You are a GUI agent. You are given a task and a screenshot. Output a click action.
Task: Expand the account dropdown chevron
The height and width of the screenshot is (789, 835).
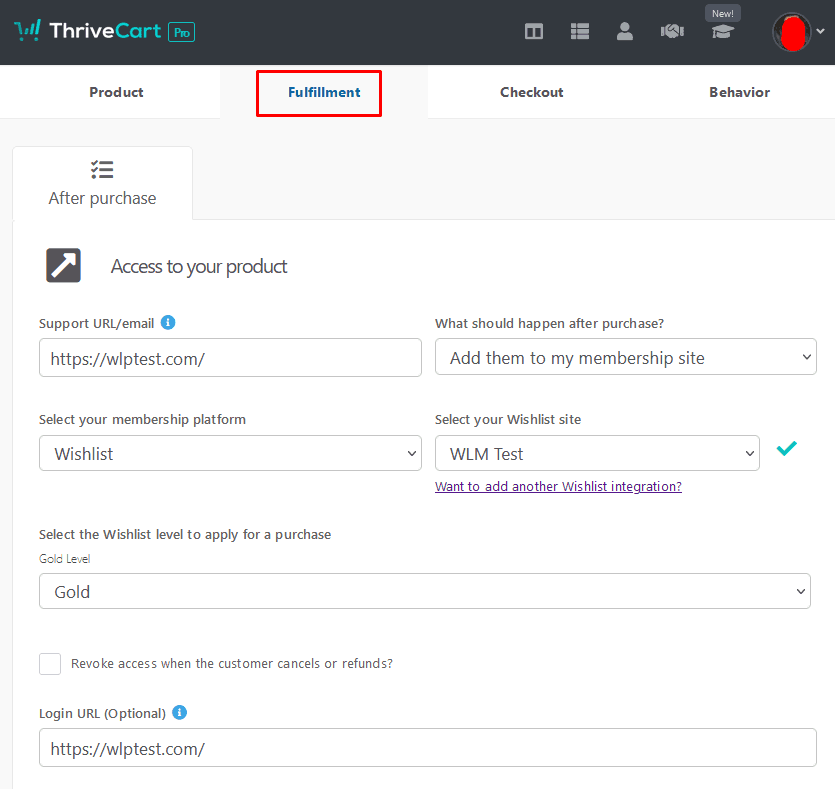(x=821, y=31)
